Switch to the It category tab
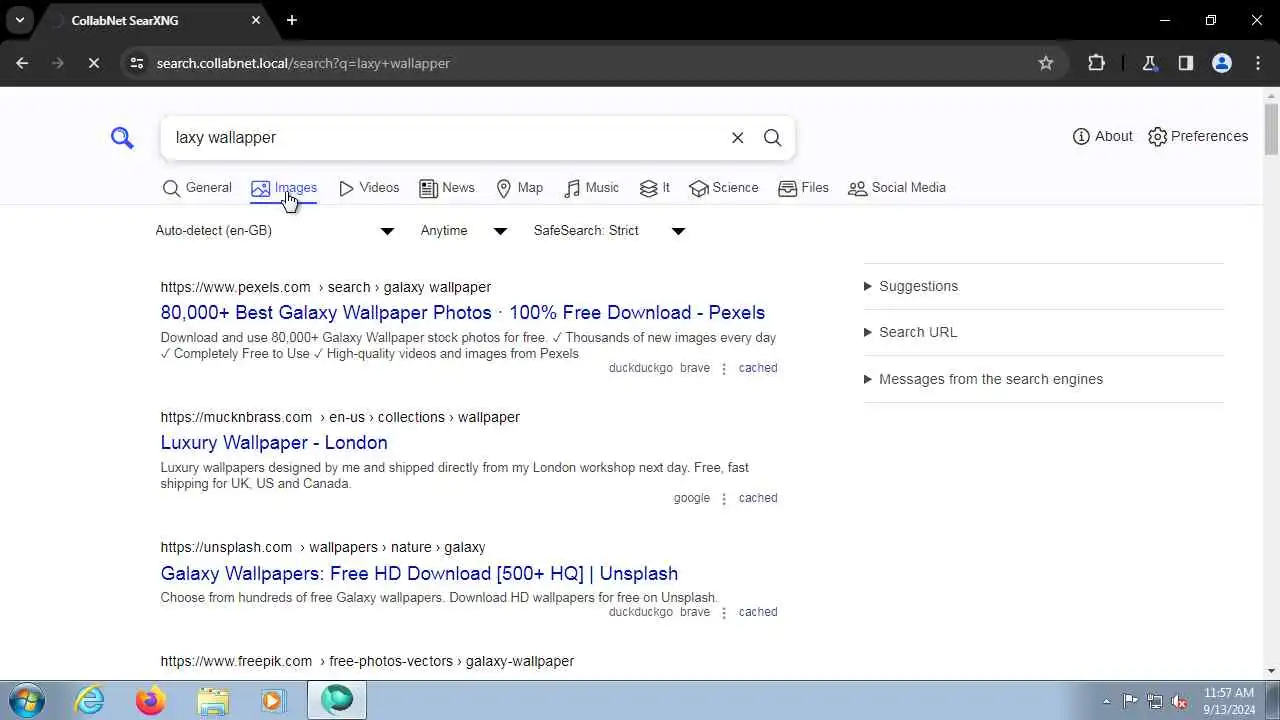1280x720 pixels. (655, 188)
